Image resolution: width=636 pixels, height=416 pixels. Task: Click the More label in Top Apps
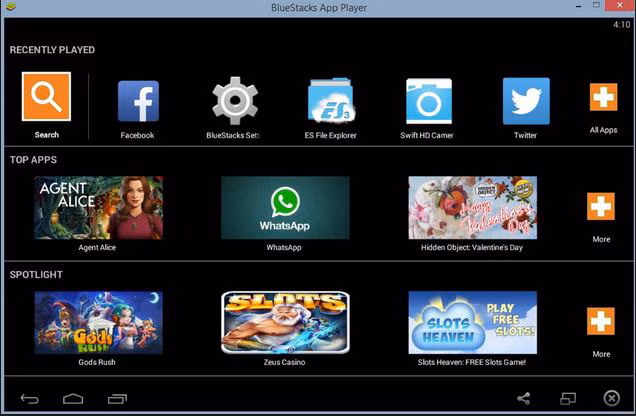pyautogui.click(x=601, y=239)
